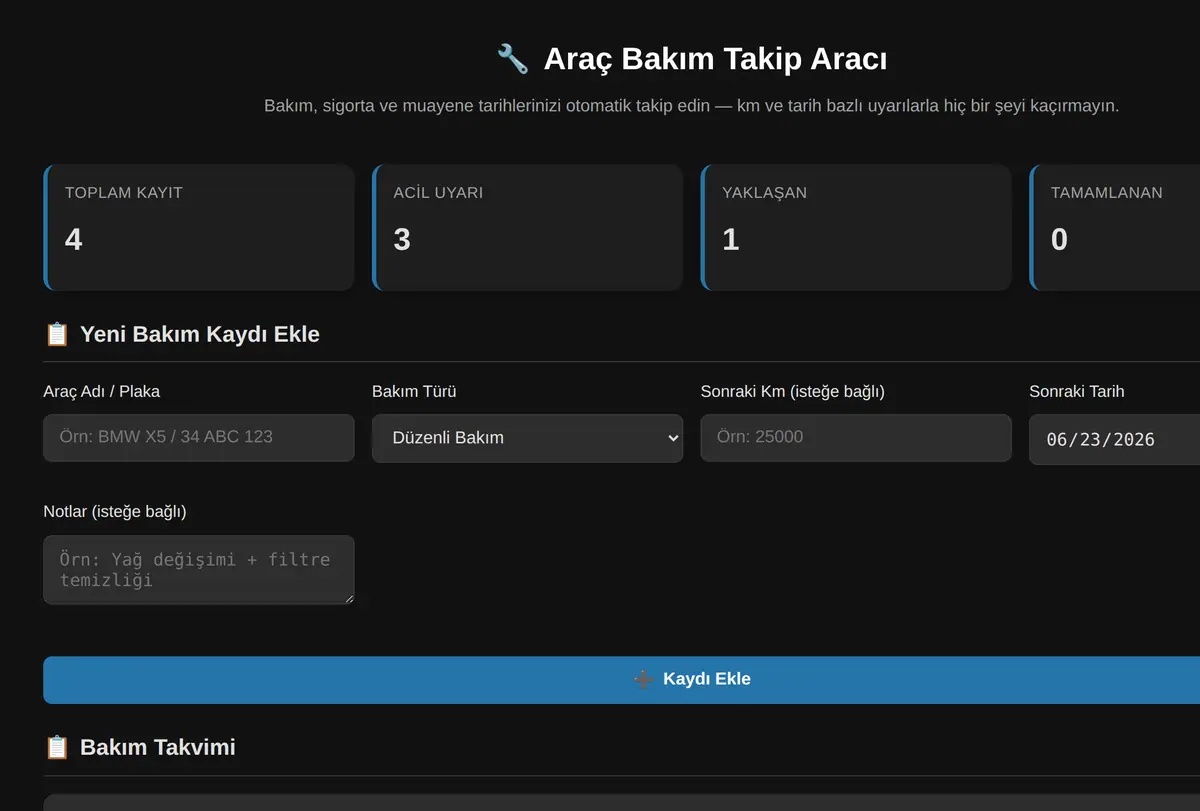Click the Bakım Takvimi heading

click(x=158, y=747)
